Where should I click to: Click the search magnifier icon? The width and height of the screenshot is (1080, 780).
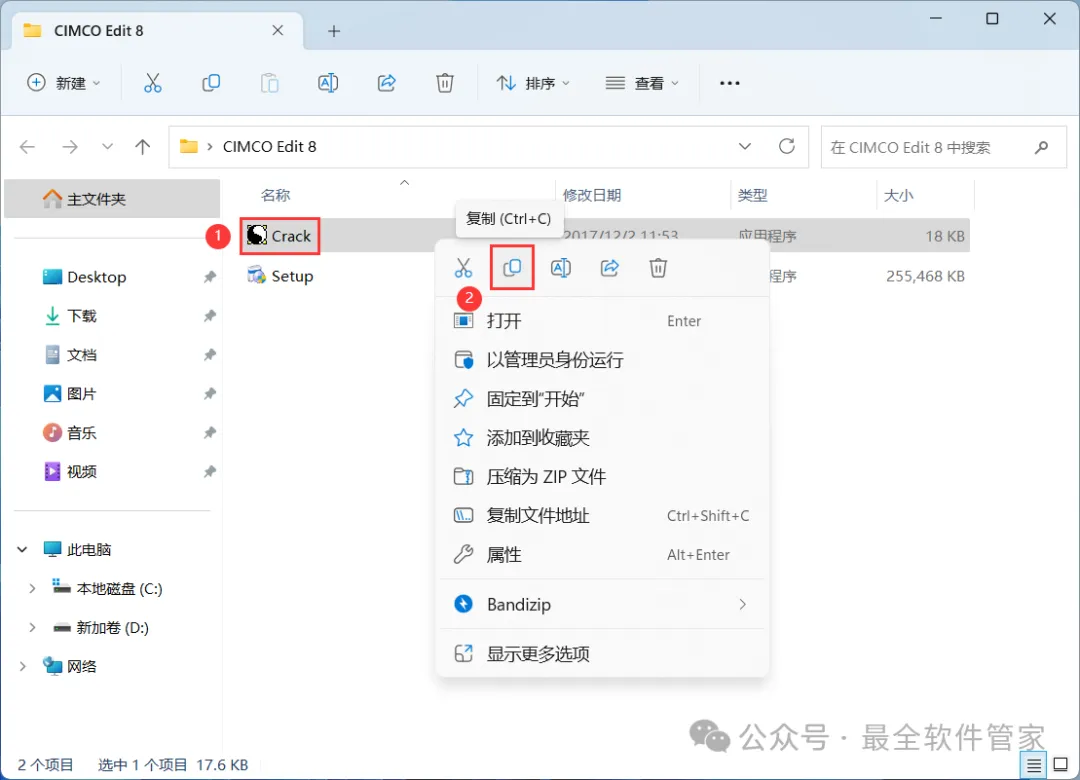click(1042, 147)
